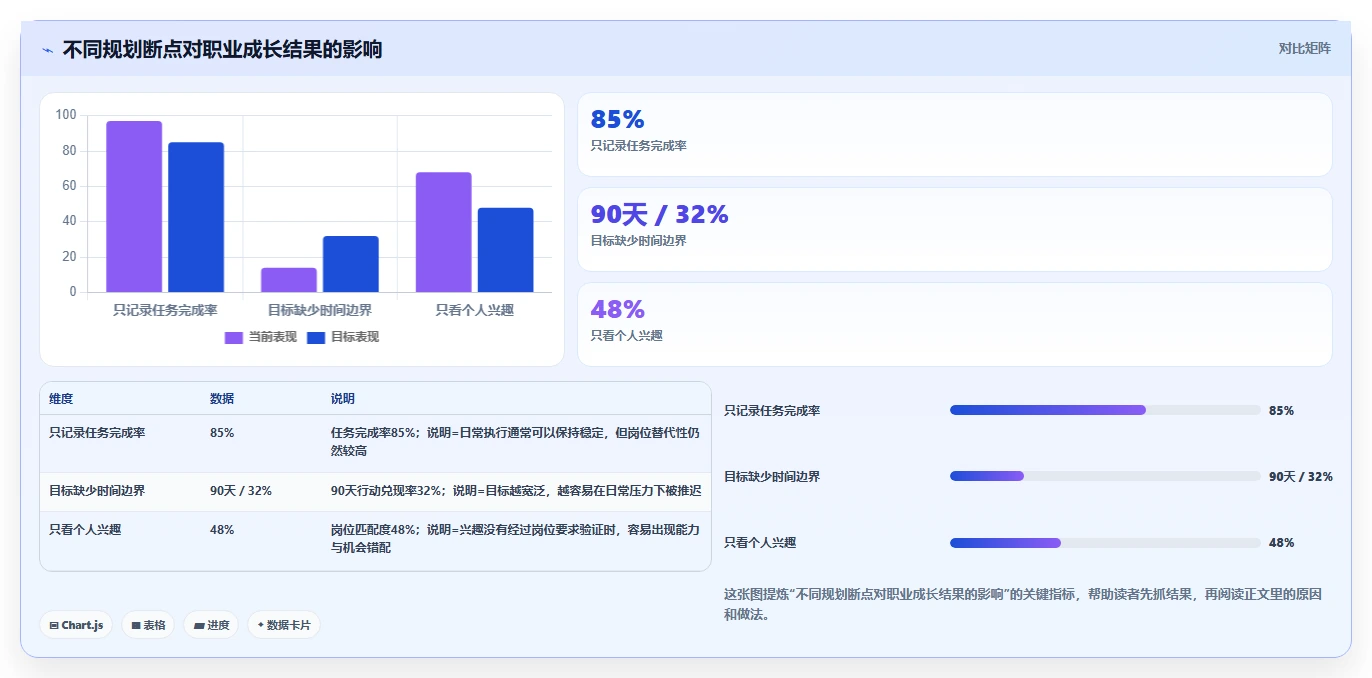Click the 数据 column header
The height and width of the screenshot is (678, 1372).
pos(222,399)
